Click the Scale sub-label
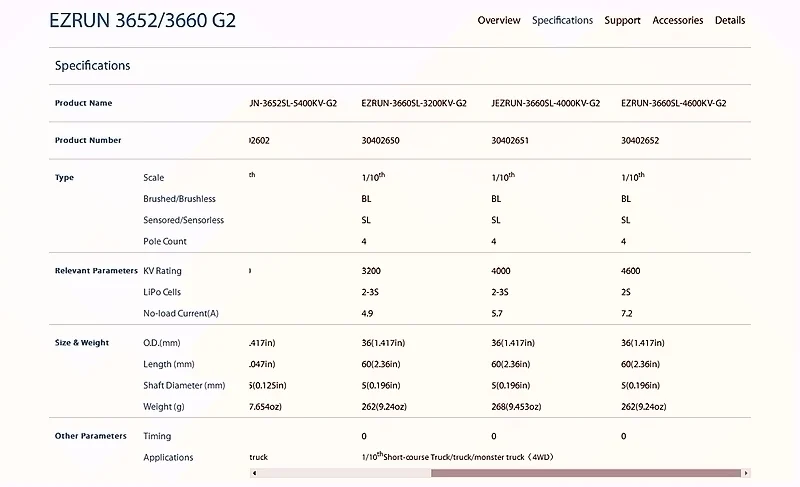The image size is (800, 487). (x=154, y=177)
